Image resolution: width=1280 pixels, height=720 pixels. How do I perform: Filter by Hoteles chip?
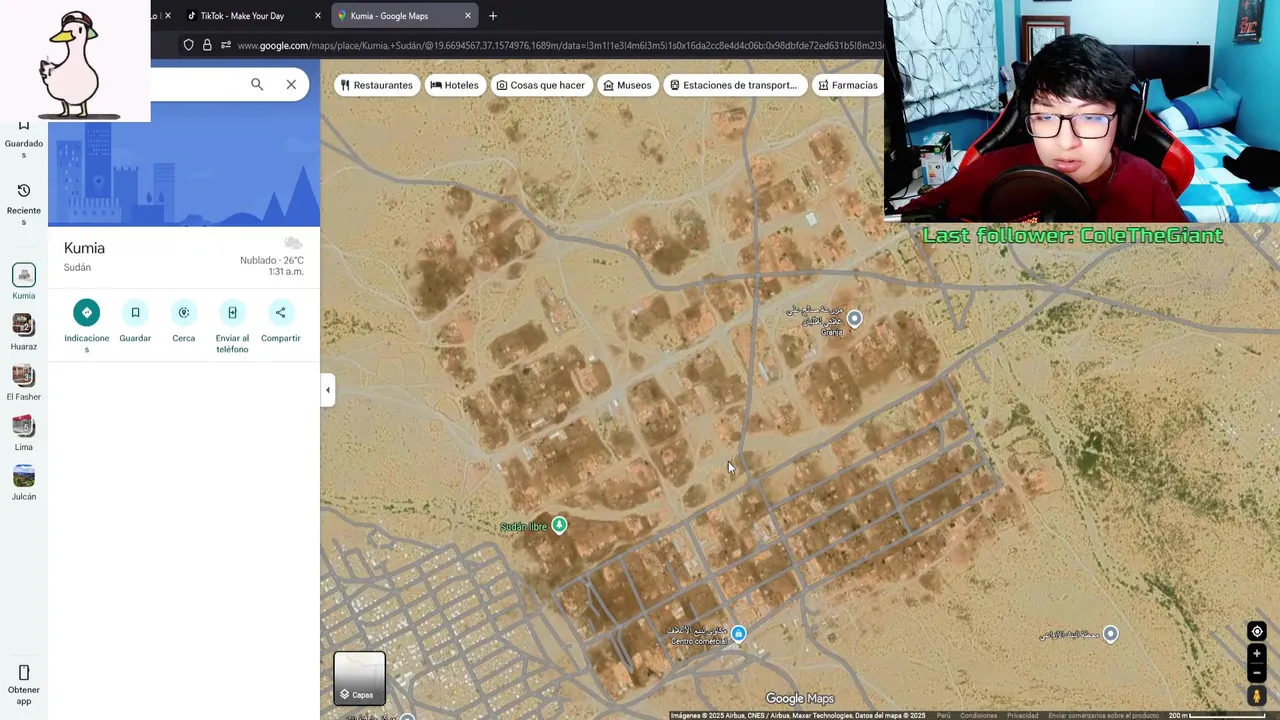tap(454, 85)
